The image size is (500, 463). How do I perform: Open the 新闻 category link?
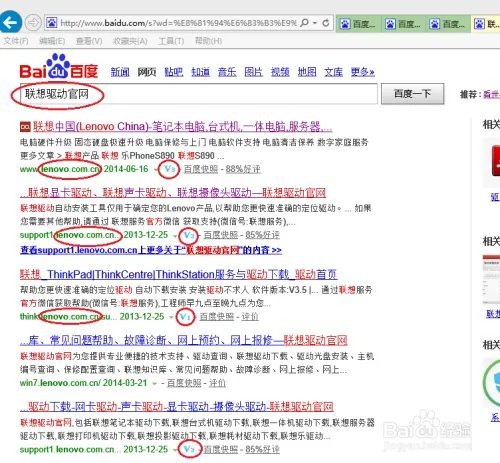(120, 72)
